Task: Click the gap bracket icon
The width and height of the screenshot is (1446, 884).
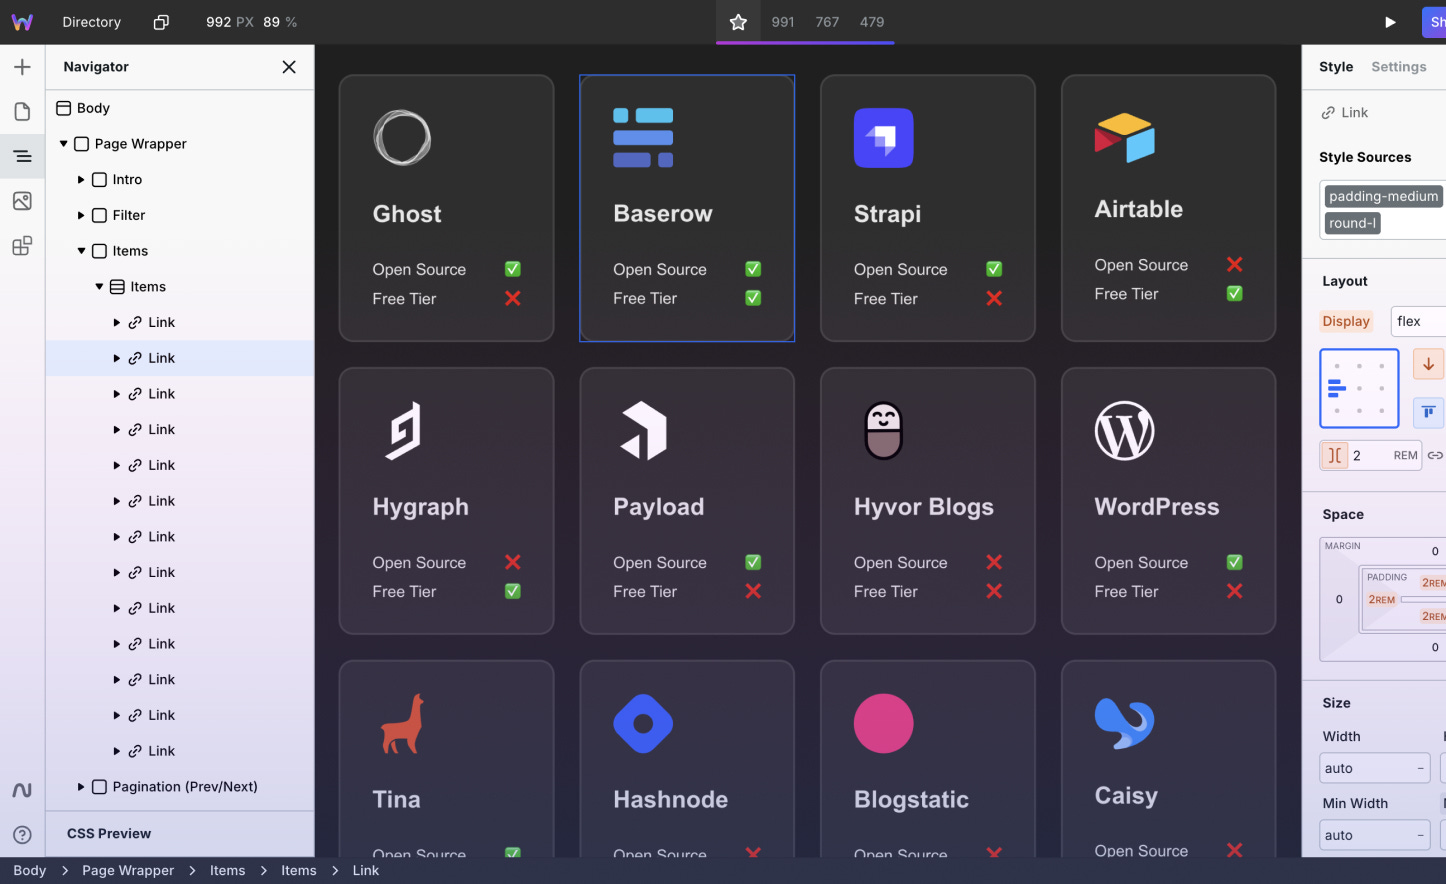Action: click(1334, 455)
